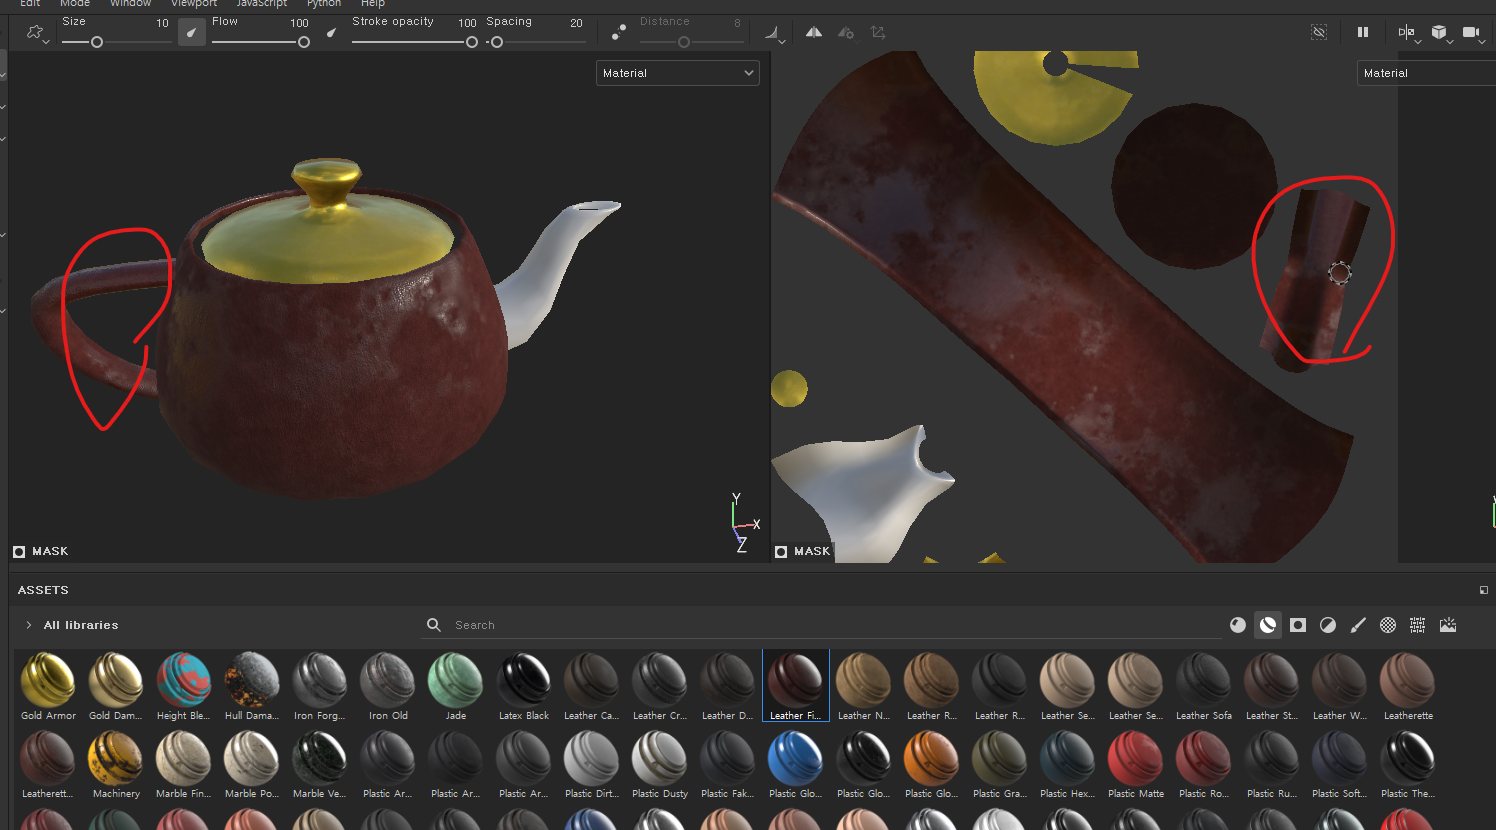Select the Machinery smart material
Image resolution: width=1496 pixels, height=830 pixels.
coord(116,764)
